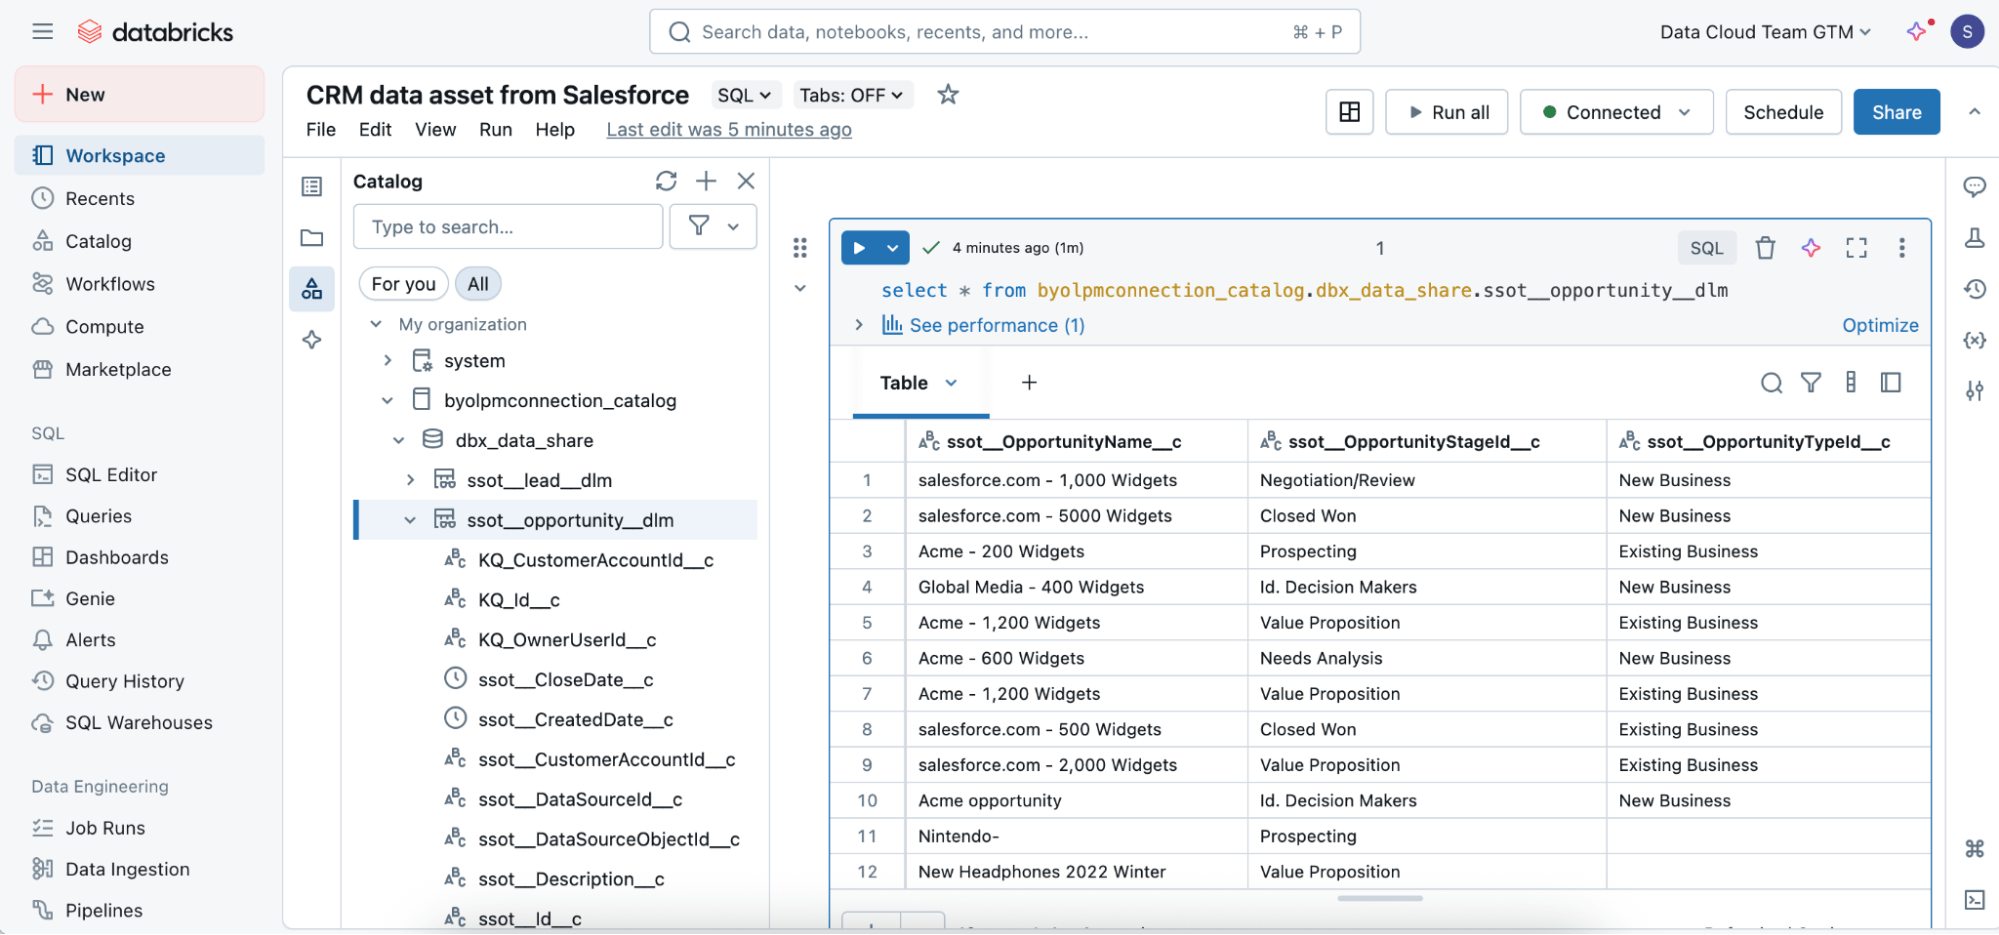The width and height of the screenshot is (1999, 935).
Task: Open results column settings icon
Action: pyautogui.click(x=1851, y=383)
